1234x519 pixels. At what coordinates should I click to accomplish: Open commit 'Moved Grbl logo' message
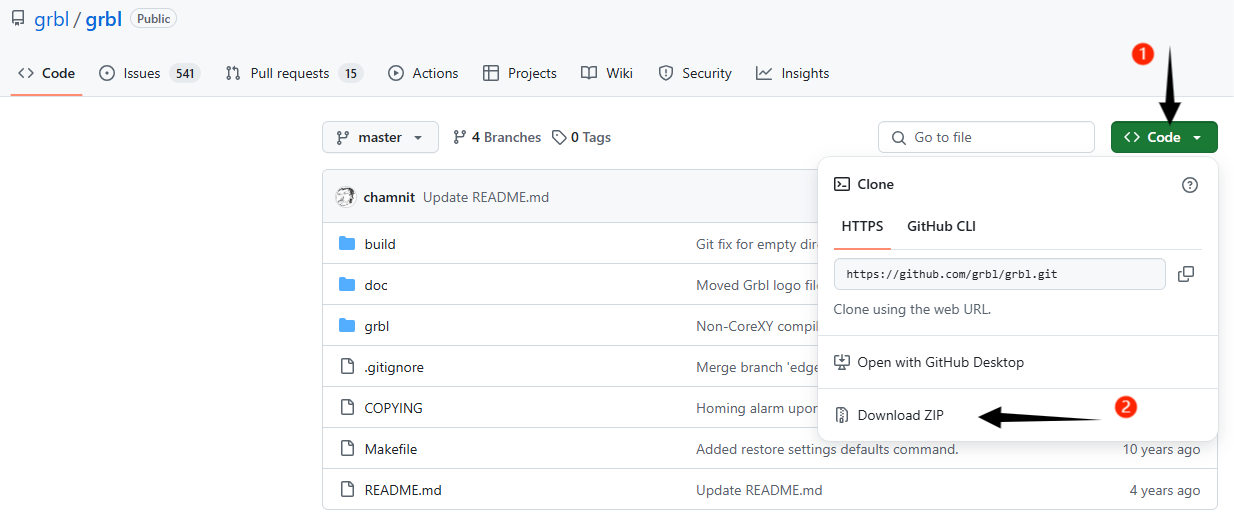tap(757, 285)
